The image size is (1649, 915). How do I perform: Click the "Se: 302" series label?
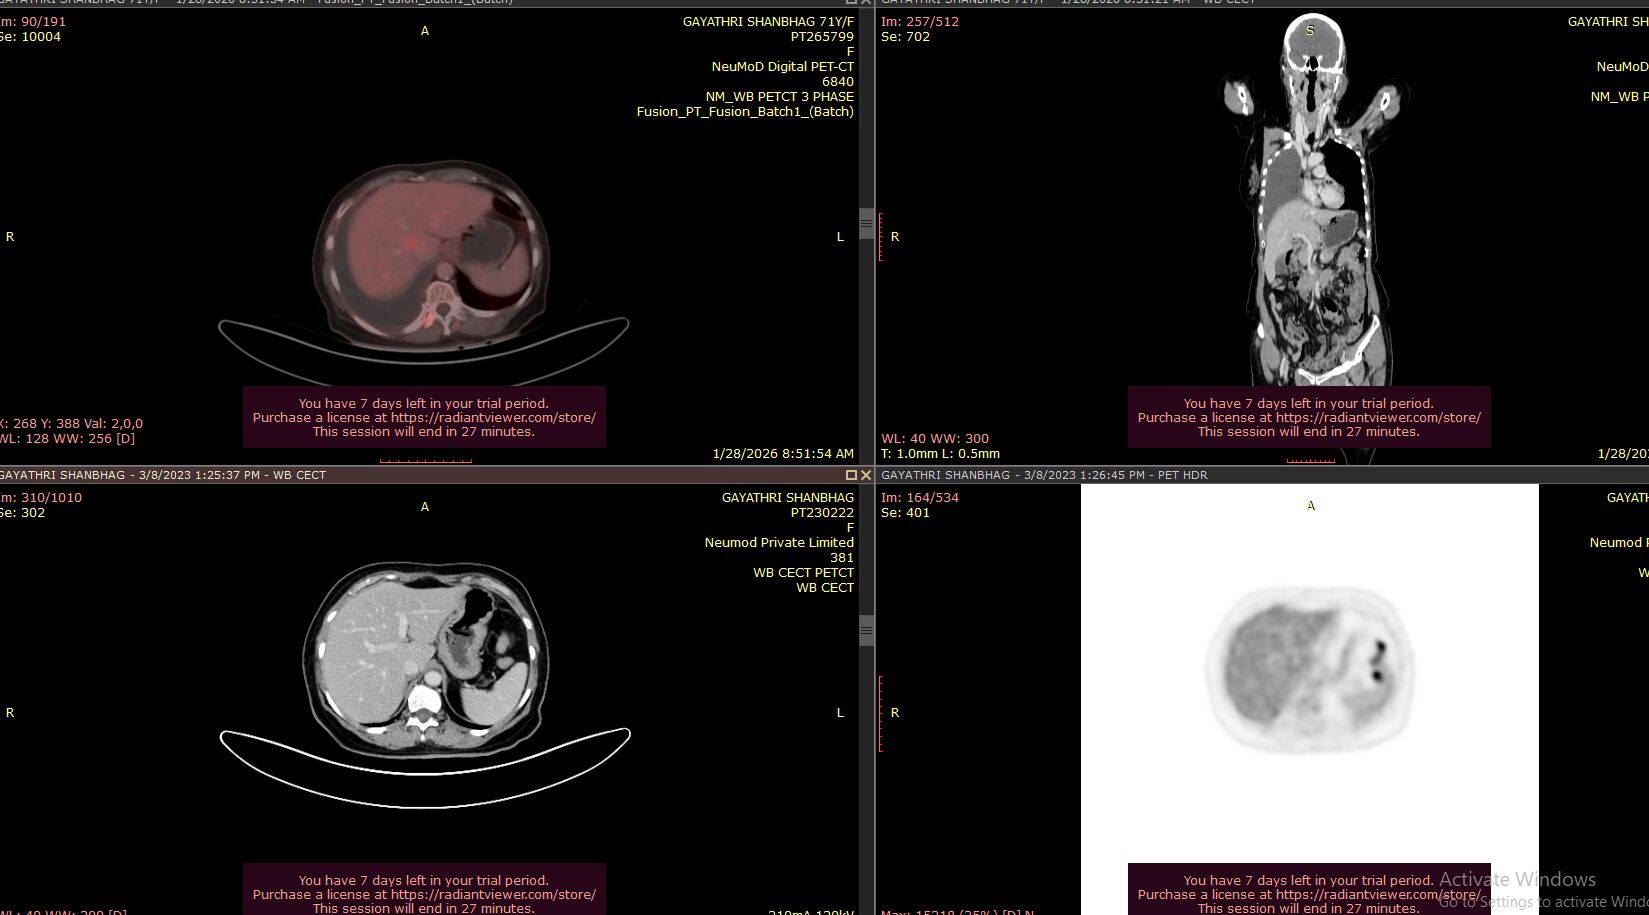[23, 512]
